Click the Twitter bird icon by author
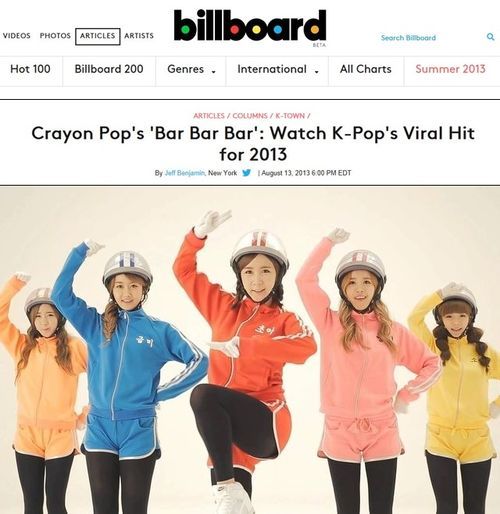This screenshot has height=514, width=500. [247, 173]
